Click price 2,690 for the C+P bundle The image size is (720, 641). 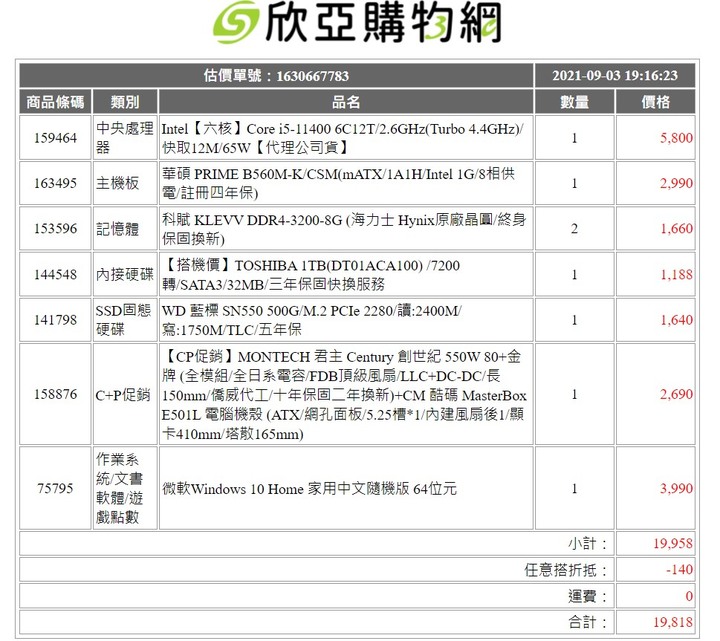tap(676, 394)
